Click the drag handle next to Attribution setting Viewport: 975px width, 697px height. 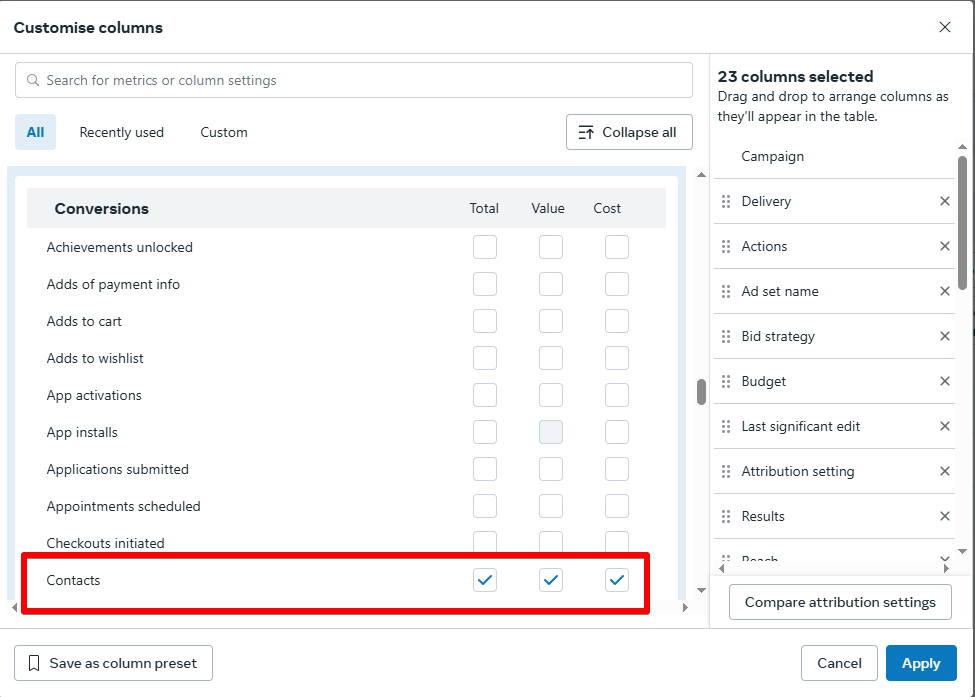tap(726, 471)
